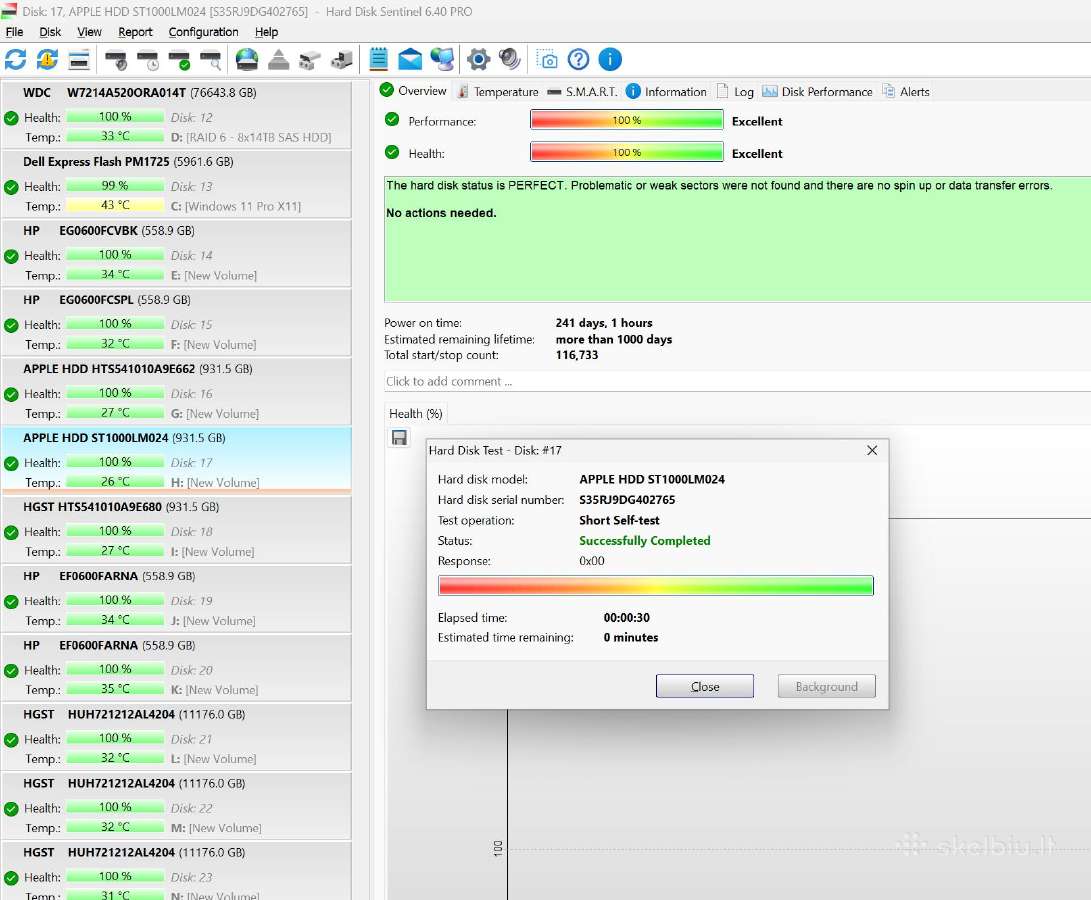
Task: Click the speaker sound icon
Action: [509, 59]
